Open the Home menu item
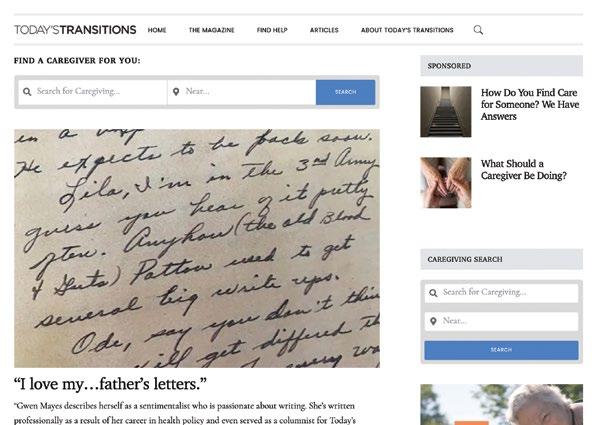The width and height of the screenshot is (602, 425). (157, 30)
